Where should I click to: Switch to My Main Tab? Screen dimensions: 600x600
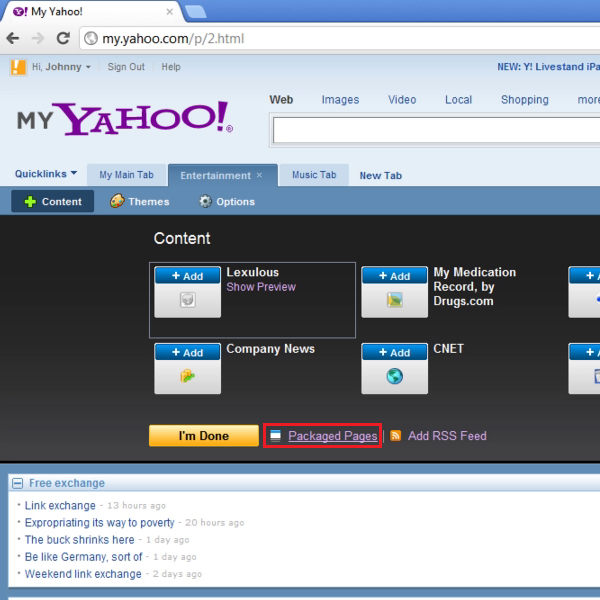tap(126, 175)
